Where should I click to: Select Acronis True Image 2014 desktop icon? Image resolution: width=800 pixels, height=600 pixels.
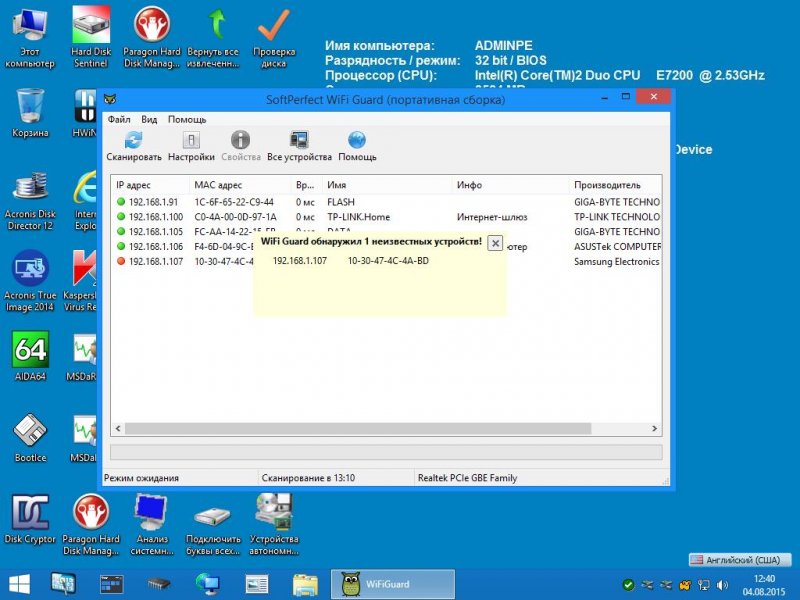(30, 281)
